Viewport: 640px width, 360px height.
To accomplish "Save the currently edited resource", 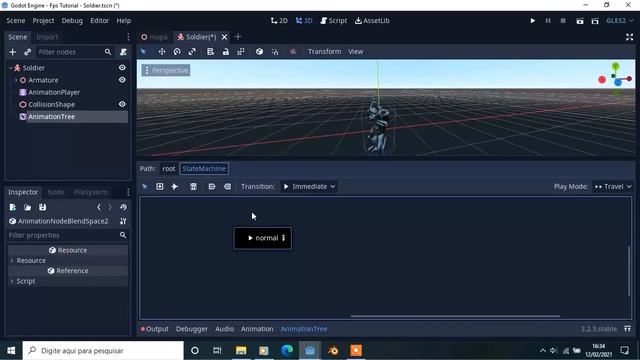I will (x=42, y=207).
